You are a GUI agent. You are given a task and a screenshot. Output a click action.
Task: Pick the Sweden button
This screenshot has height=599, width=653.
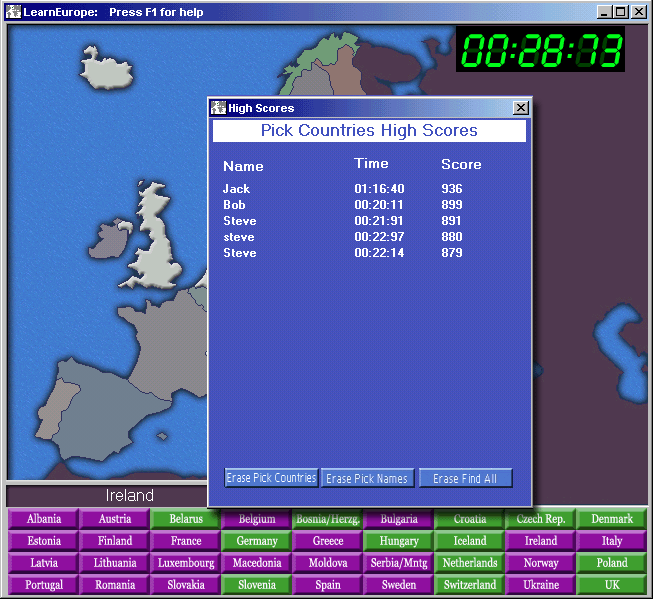click(x=399, y=585)
